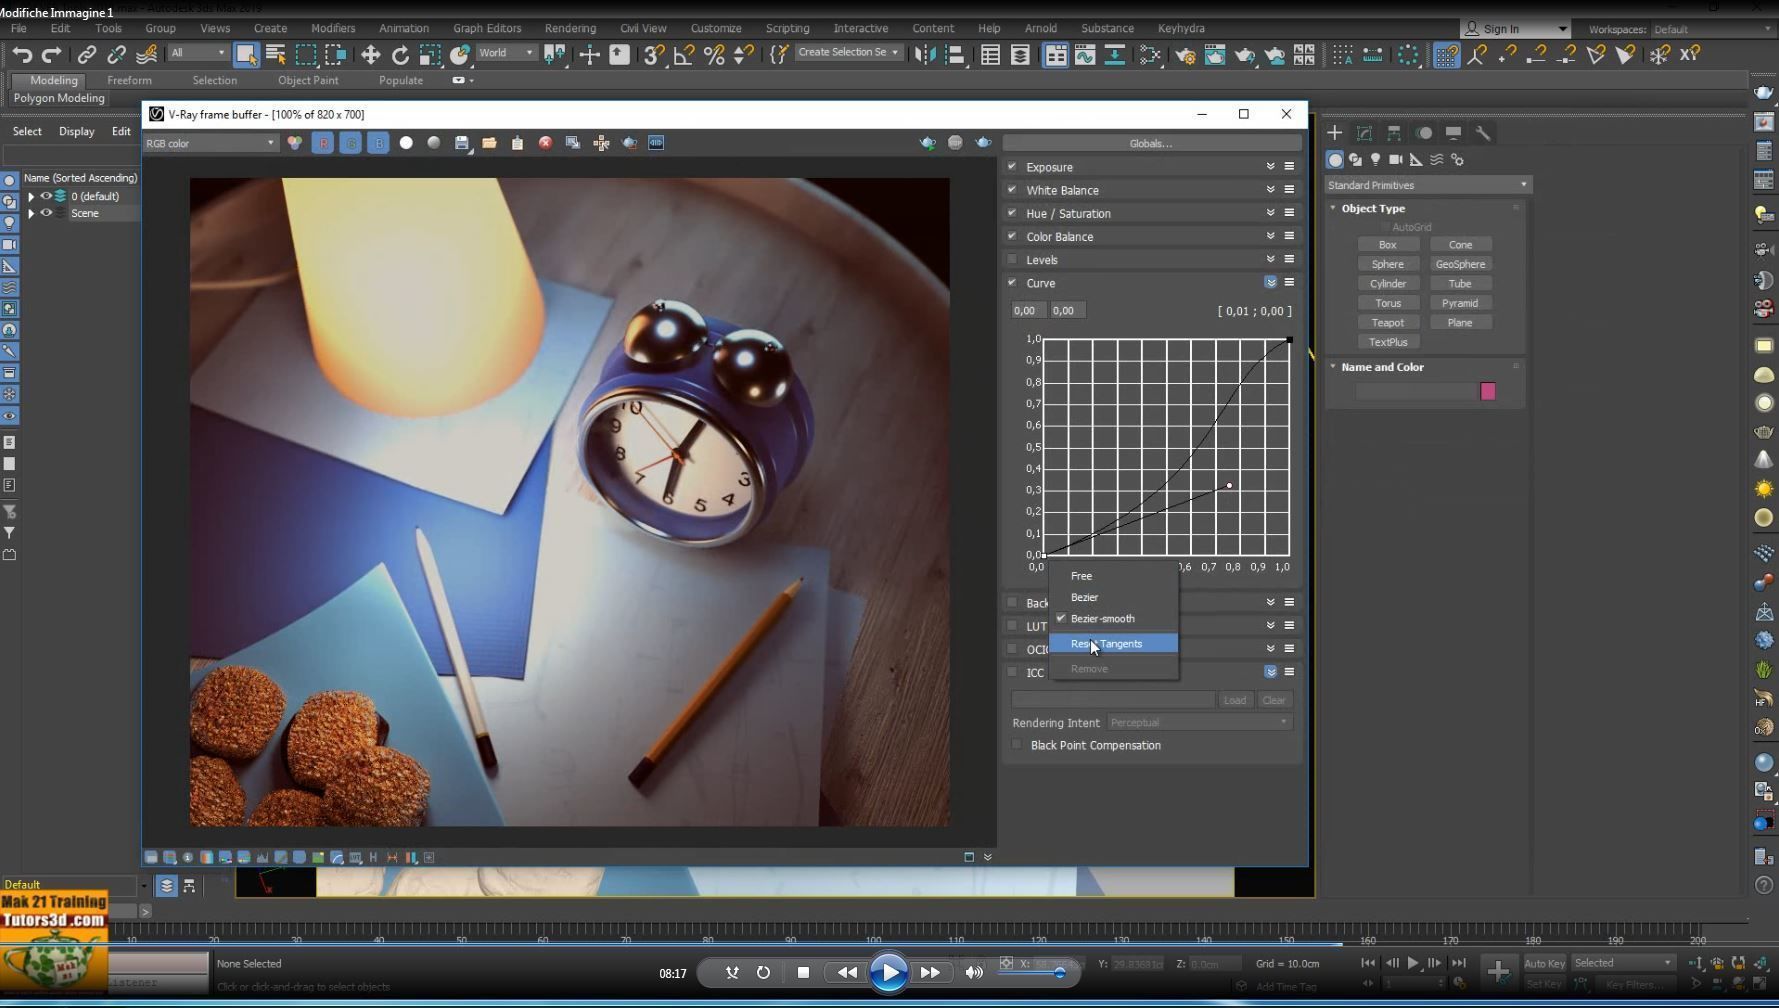
Task: Create a Cylinder primitive
Action: click(1387, 284)
